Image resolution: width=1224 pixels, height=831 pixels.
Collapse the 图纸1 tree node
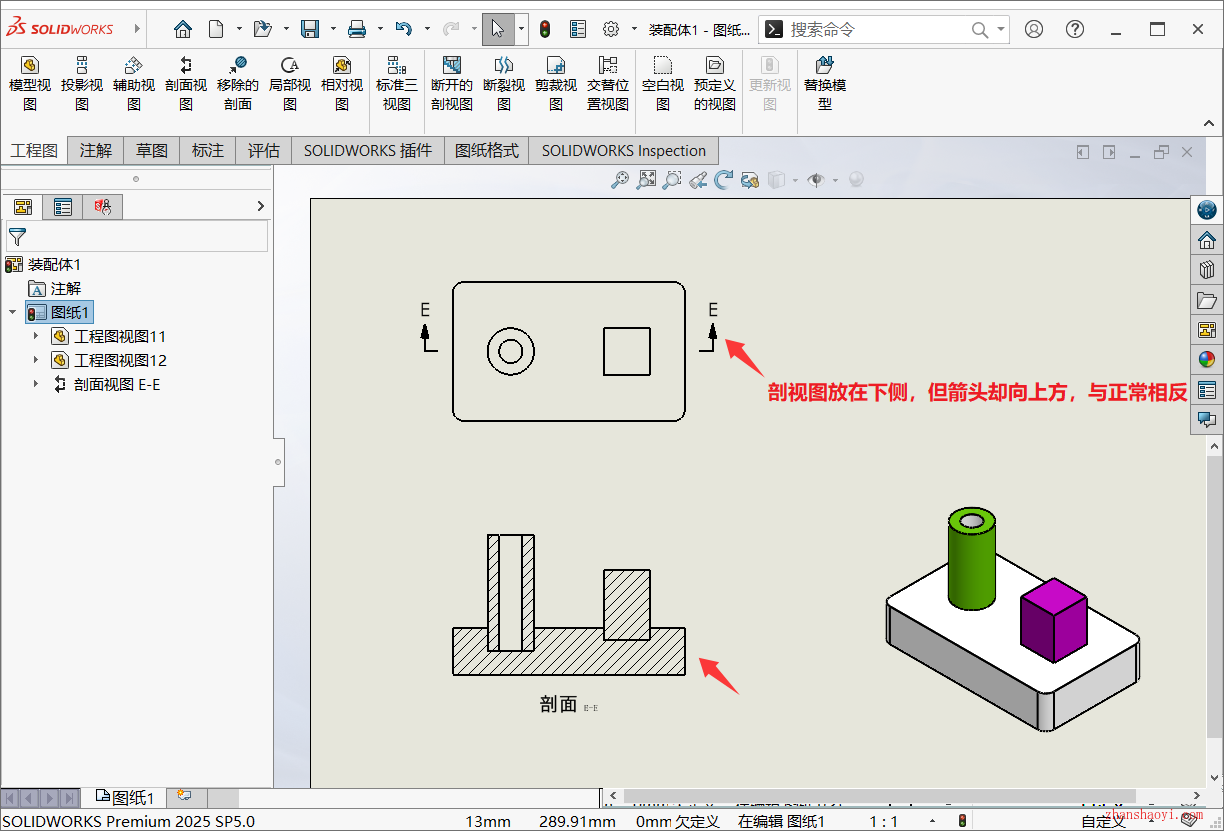(x=13, y=312)
